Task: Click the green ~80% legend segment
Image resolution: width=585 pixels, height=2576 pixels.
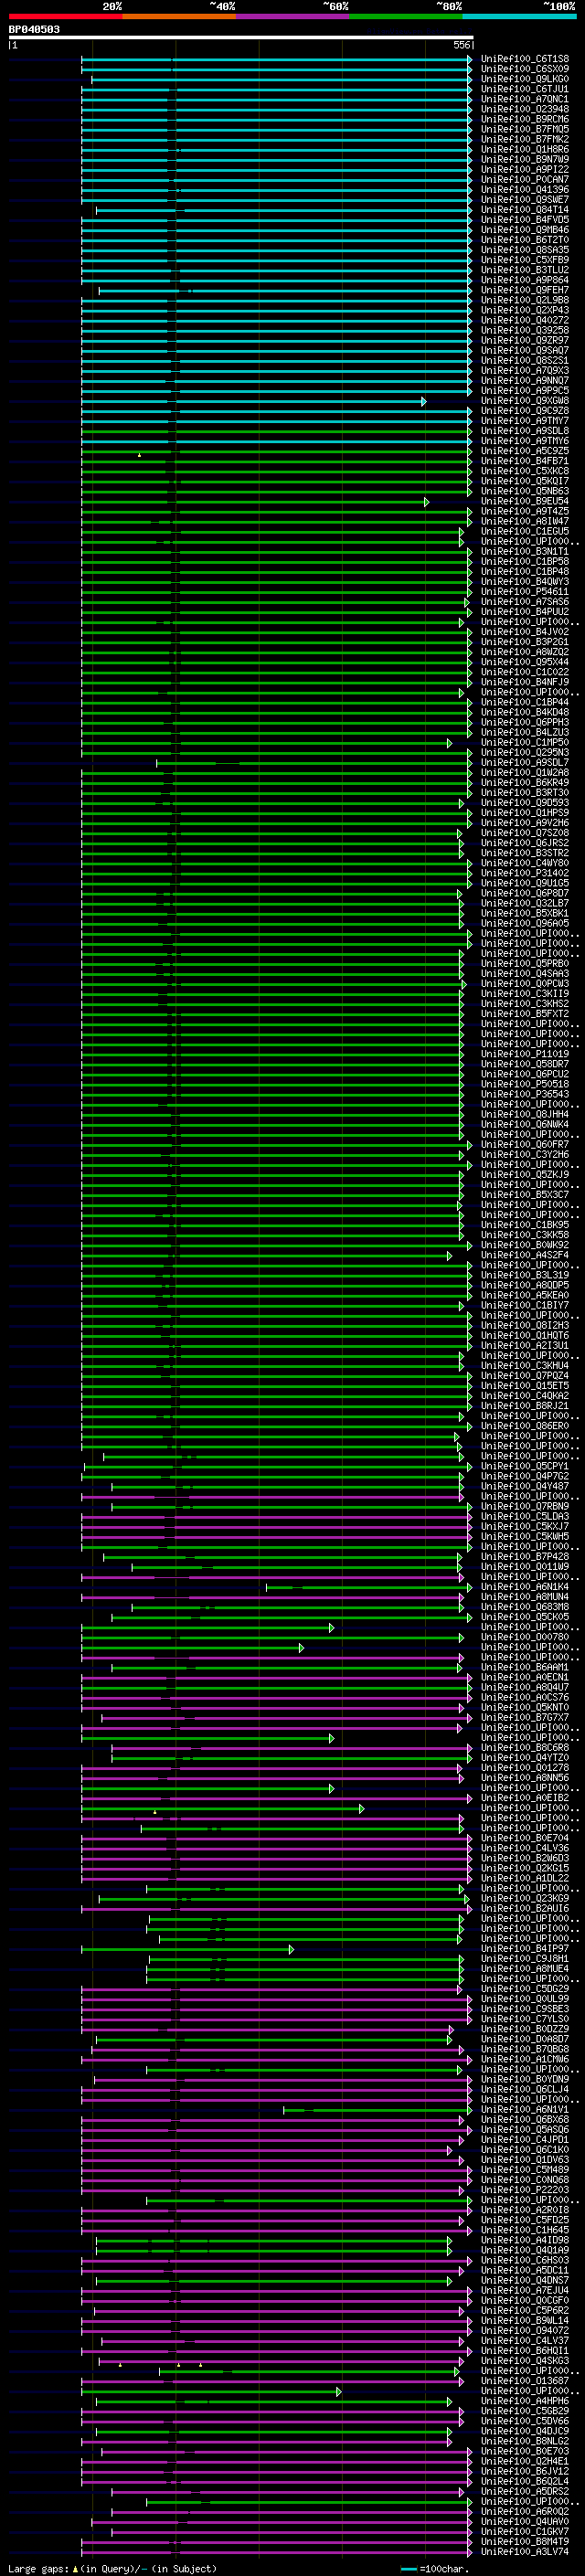Action: tap(406, 16)
